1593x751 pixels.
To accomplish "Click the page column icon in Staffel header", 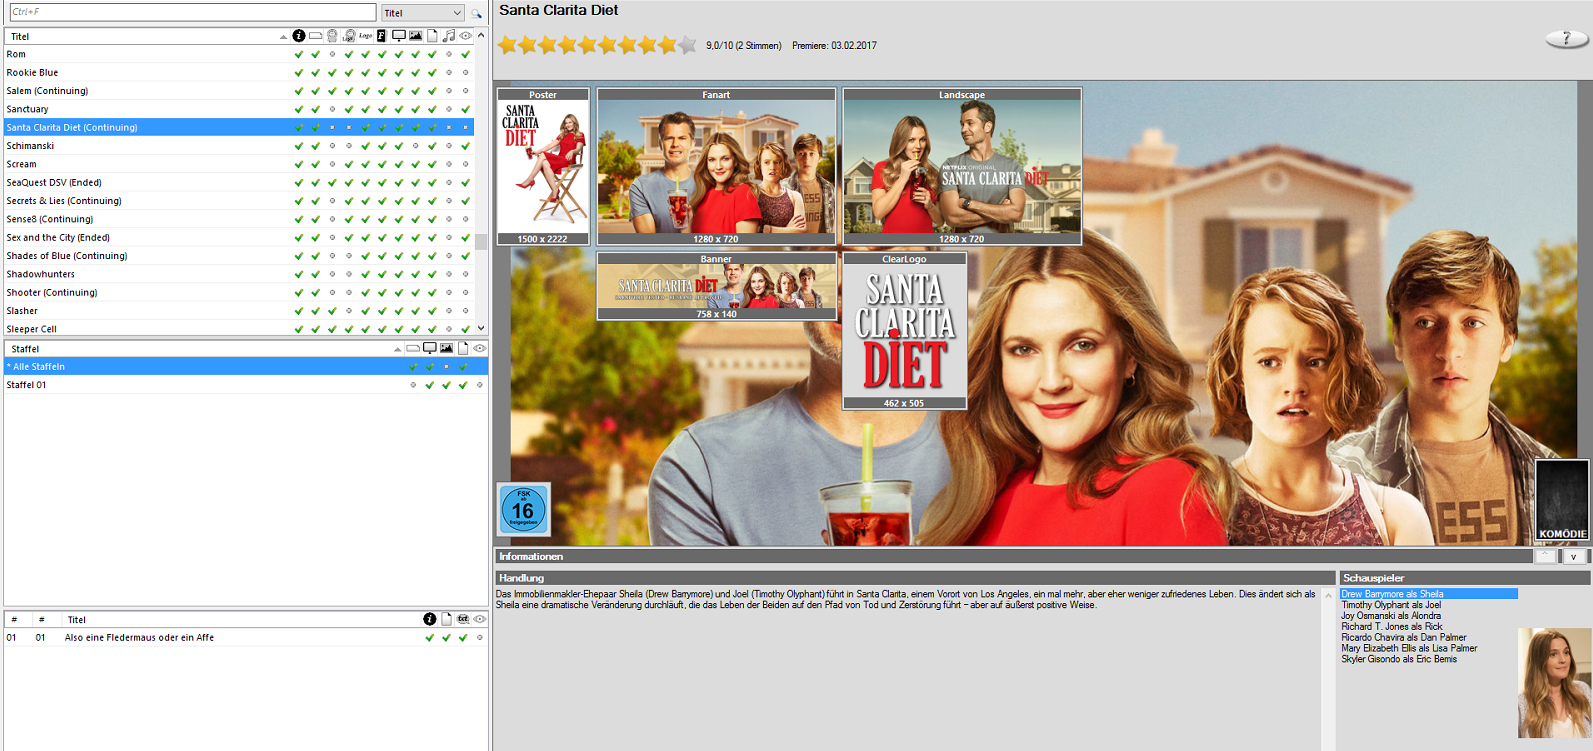I will (463, 348).
